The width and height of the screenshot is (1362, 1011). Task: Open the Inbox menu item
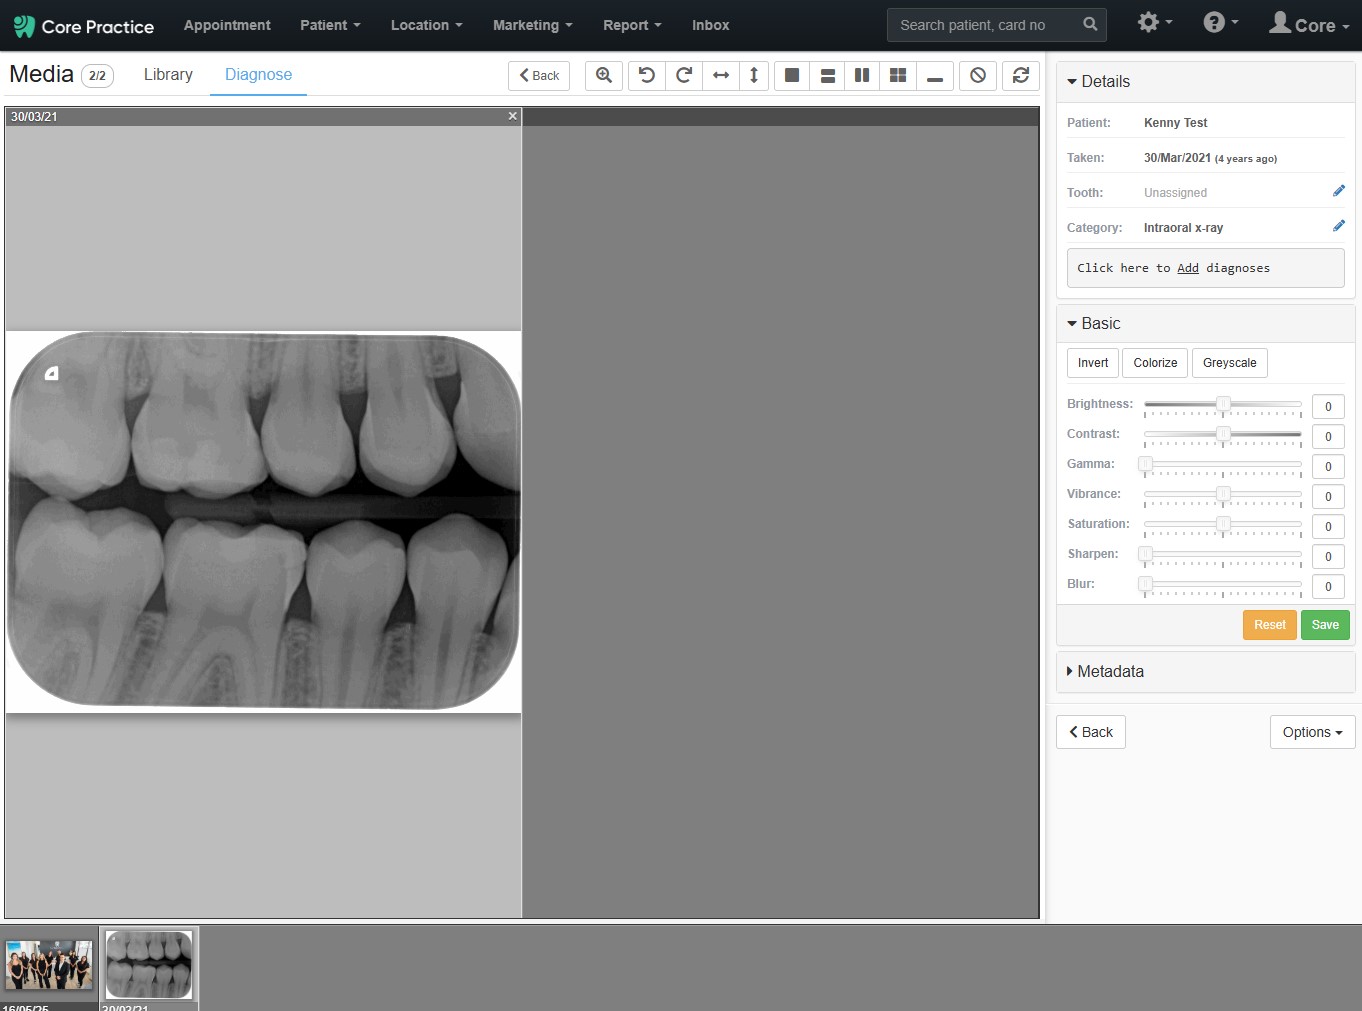711,25
